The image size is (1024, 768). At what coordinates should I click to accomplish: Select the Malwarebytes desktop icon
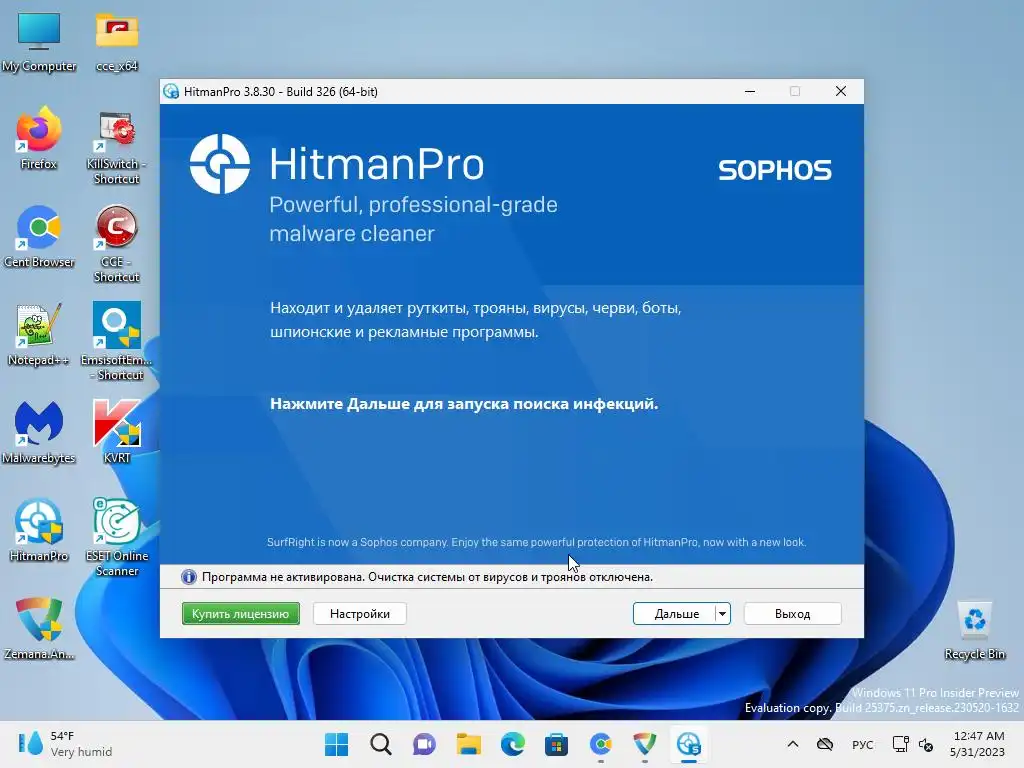[39, 432]
